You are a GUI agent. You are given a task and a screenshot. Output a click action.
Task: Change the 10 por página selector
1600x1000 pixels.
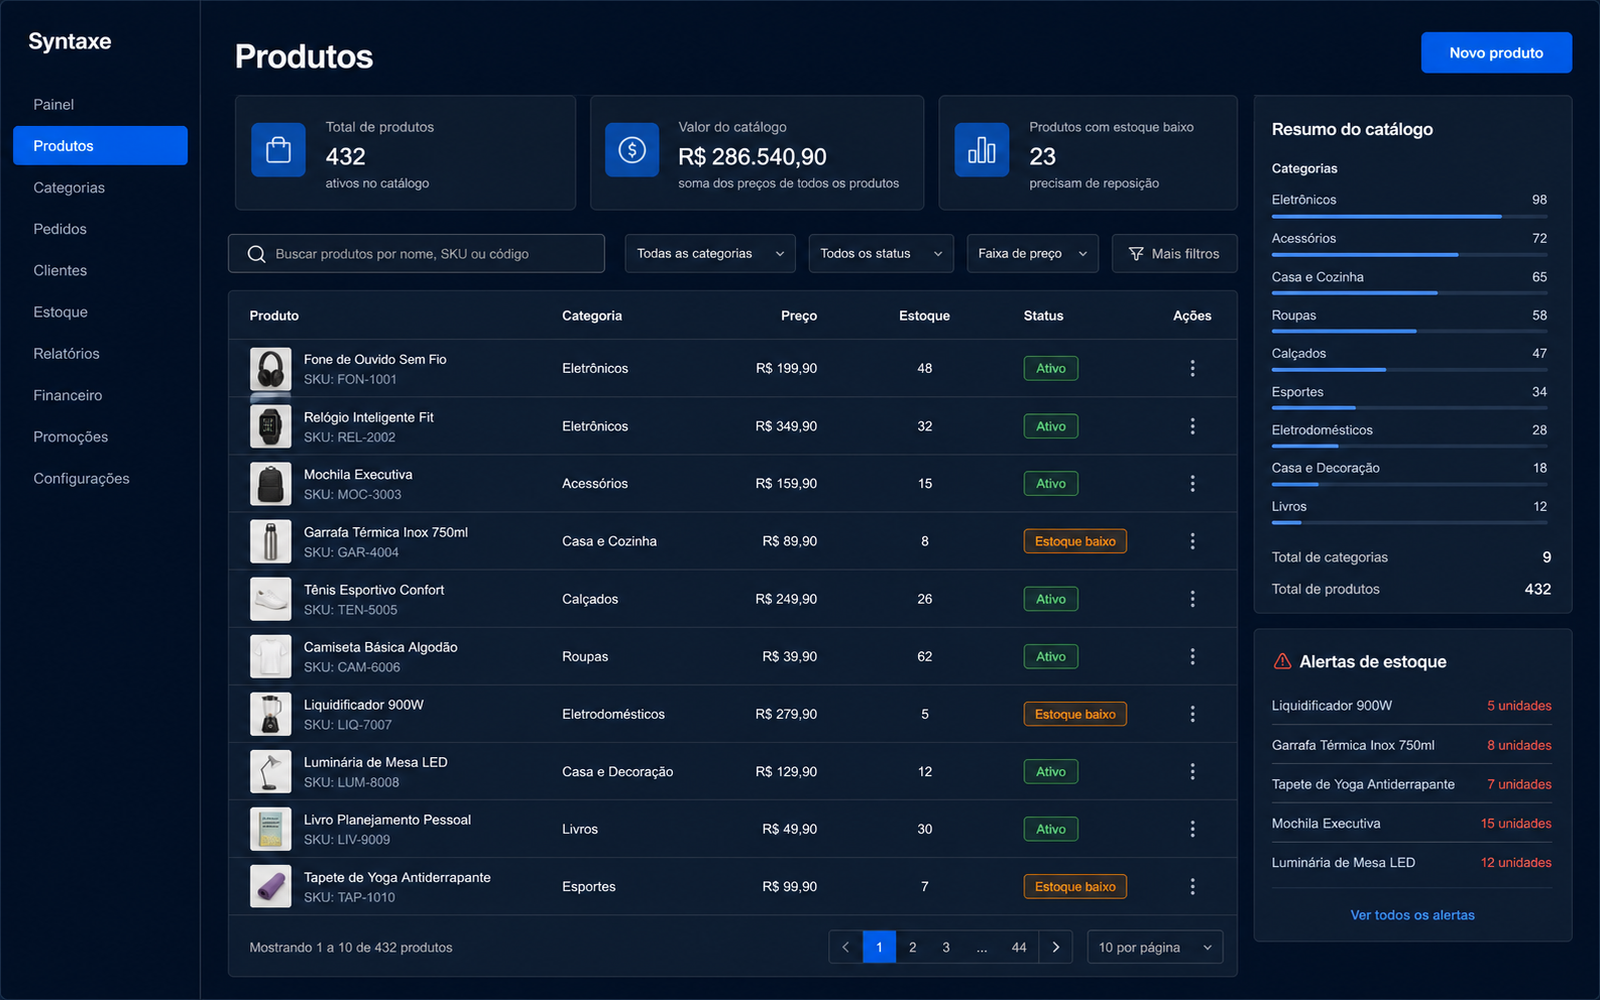click(1155, 947)
